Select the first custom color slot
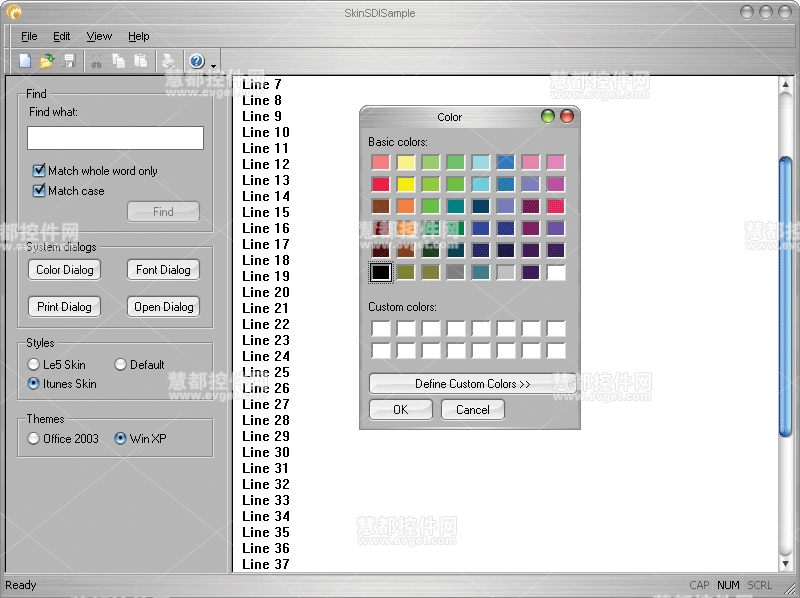 (x=381, y=328)
